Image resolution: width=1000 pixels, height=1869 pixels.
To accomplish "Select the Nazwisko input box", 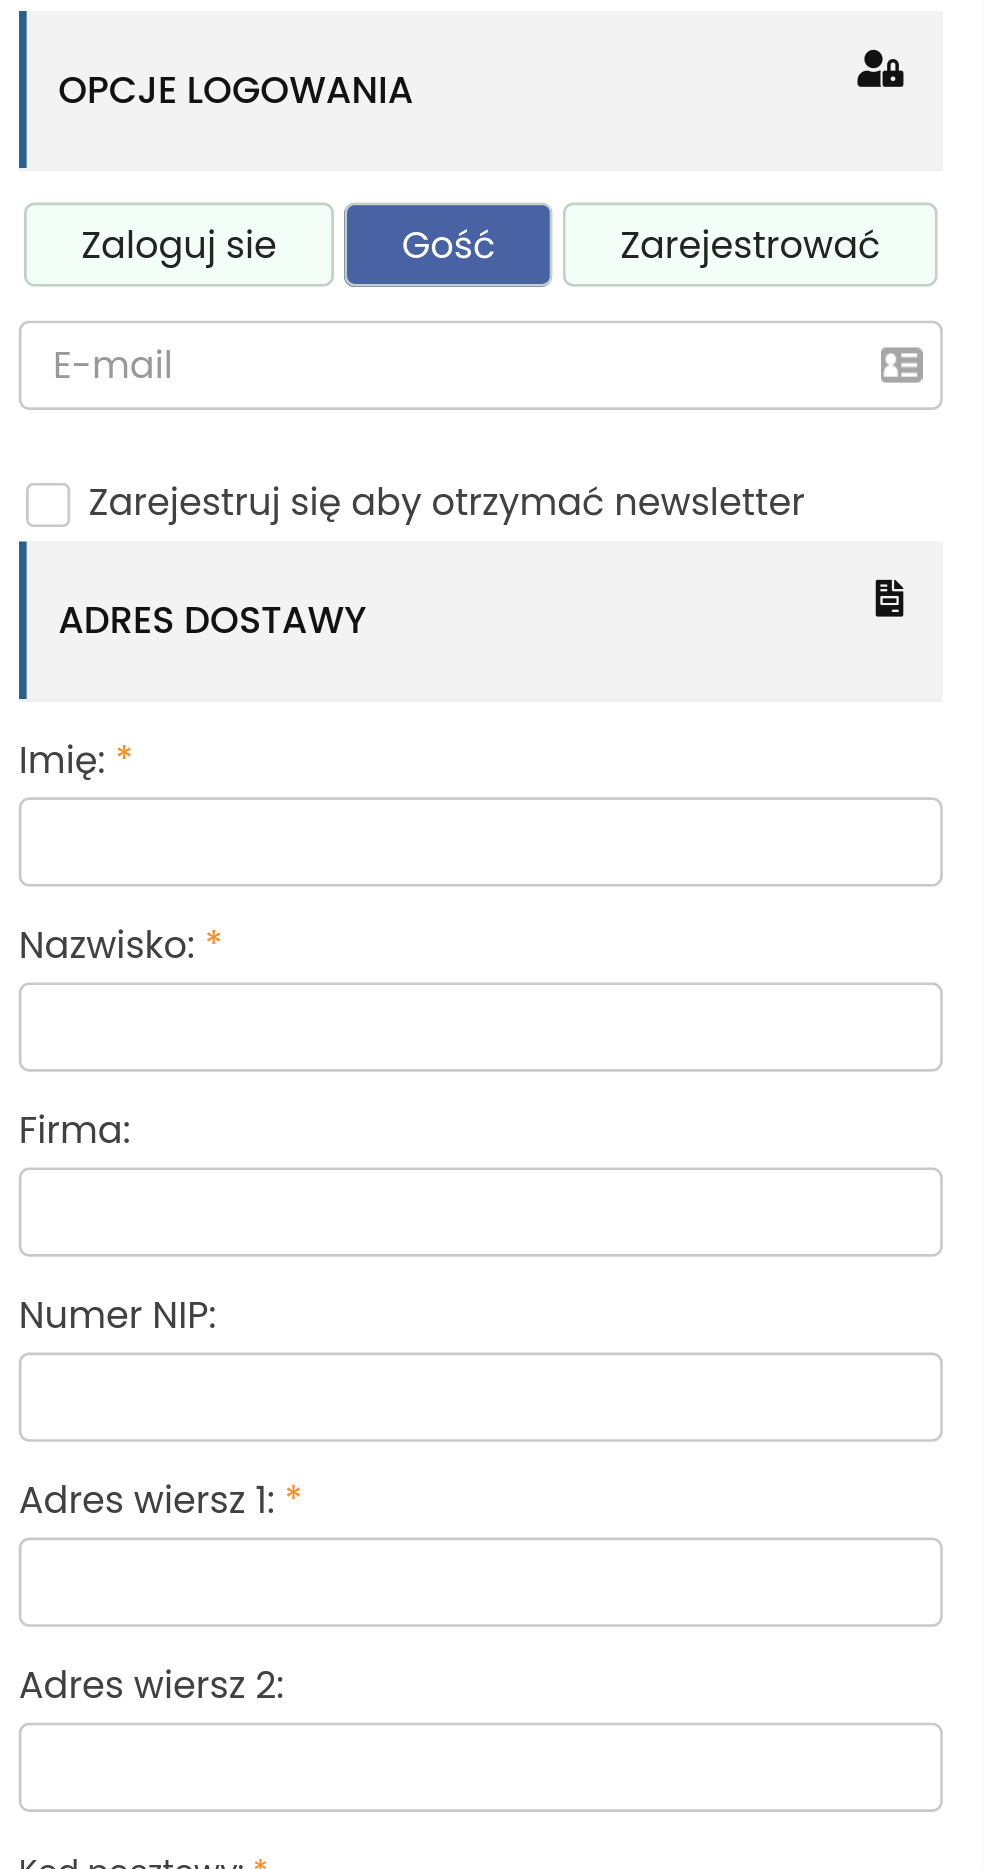I will (x=480, y=1027).
